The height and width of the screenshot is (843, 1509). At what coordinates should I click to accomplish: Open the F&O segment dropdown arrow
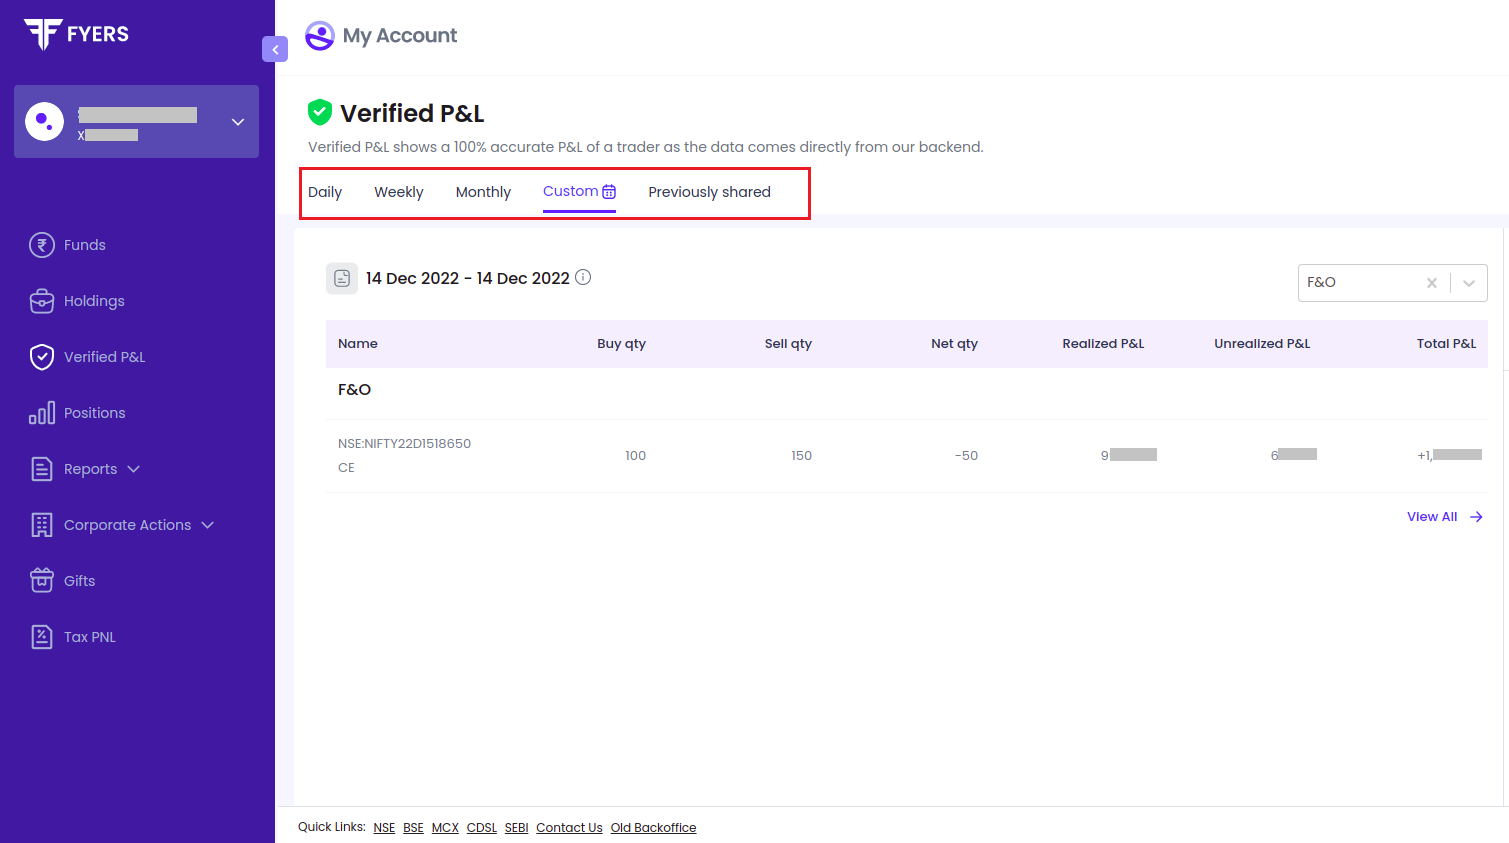point(1469,283)
